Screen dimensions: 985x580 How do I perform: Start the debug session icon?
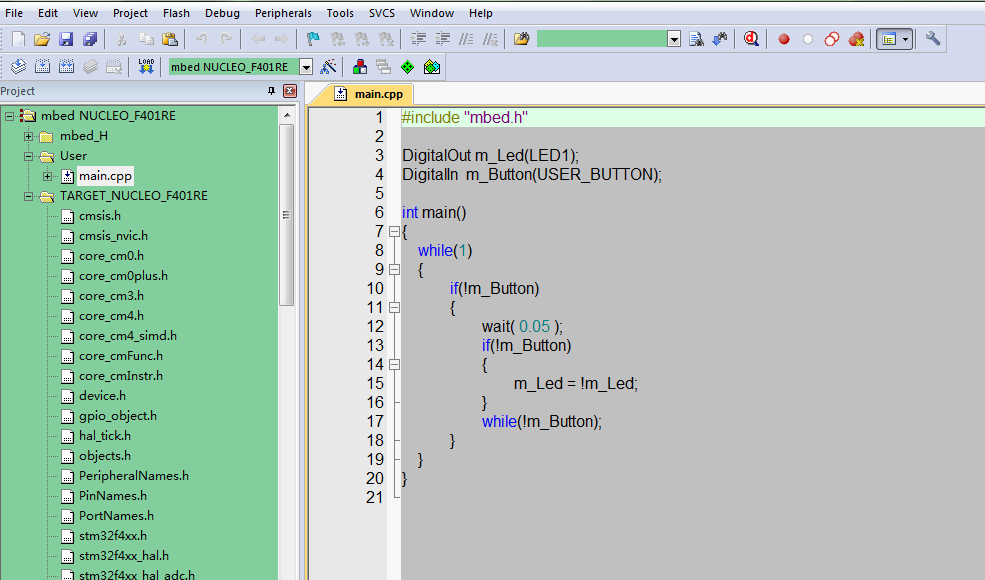coord(751,39)
